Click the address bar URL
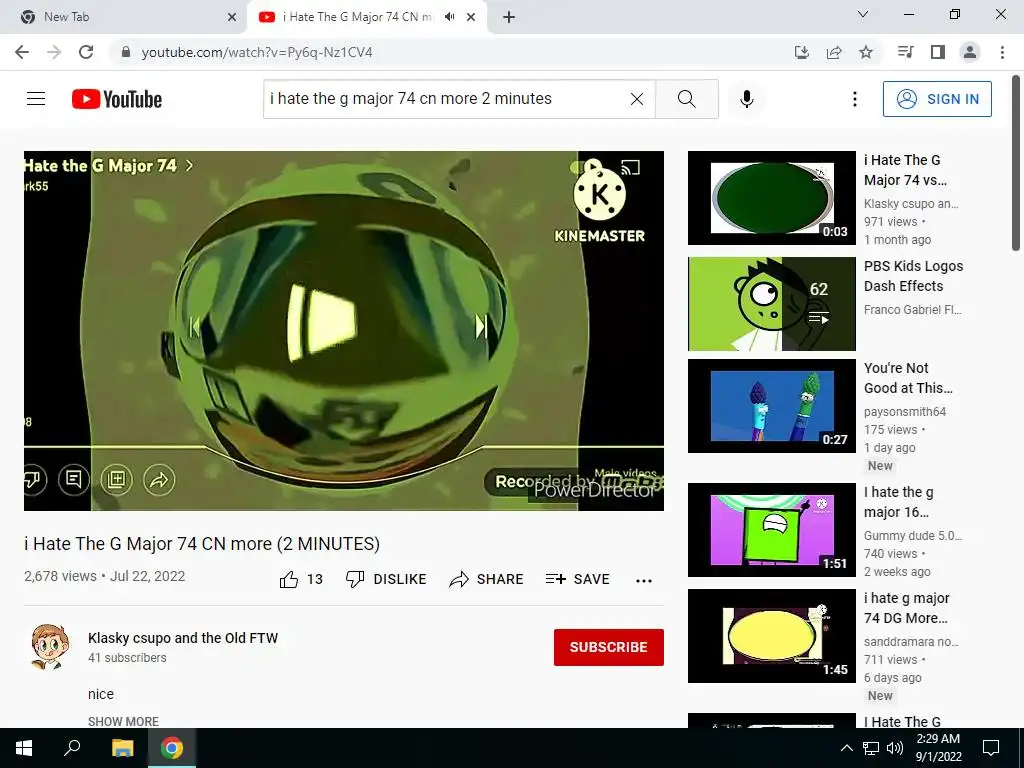 pyautogui.click(x=257, y=52)
